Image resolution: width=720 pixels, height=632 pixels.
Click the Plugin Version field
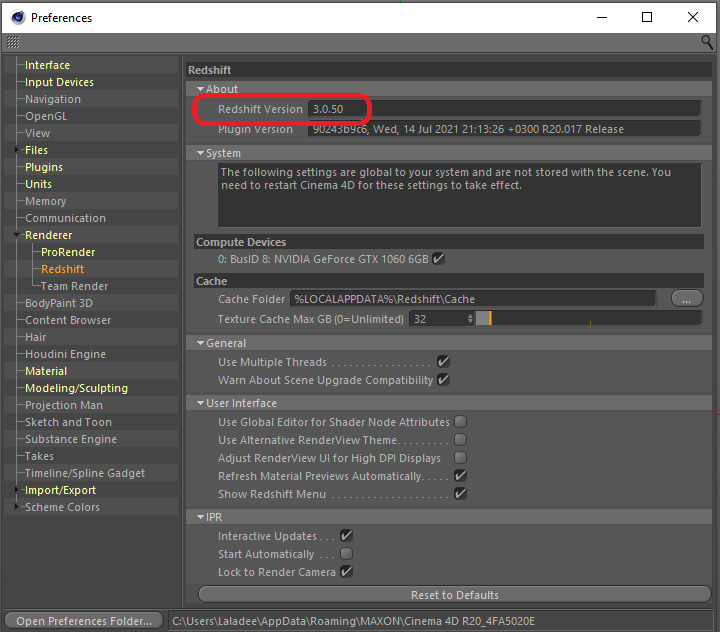click(x=504, y=129)
